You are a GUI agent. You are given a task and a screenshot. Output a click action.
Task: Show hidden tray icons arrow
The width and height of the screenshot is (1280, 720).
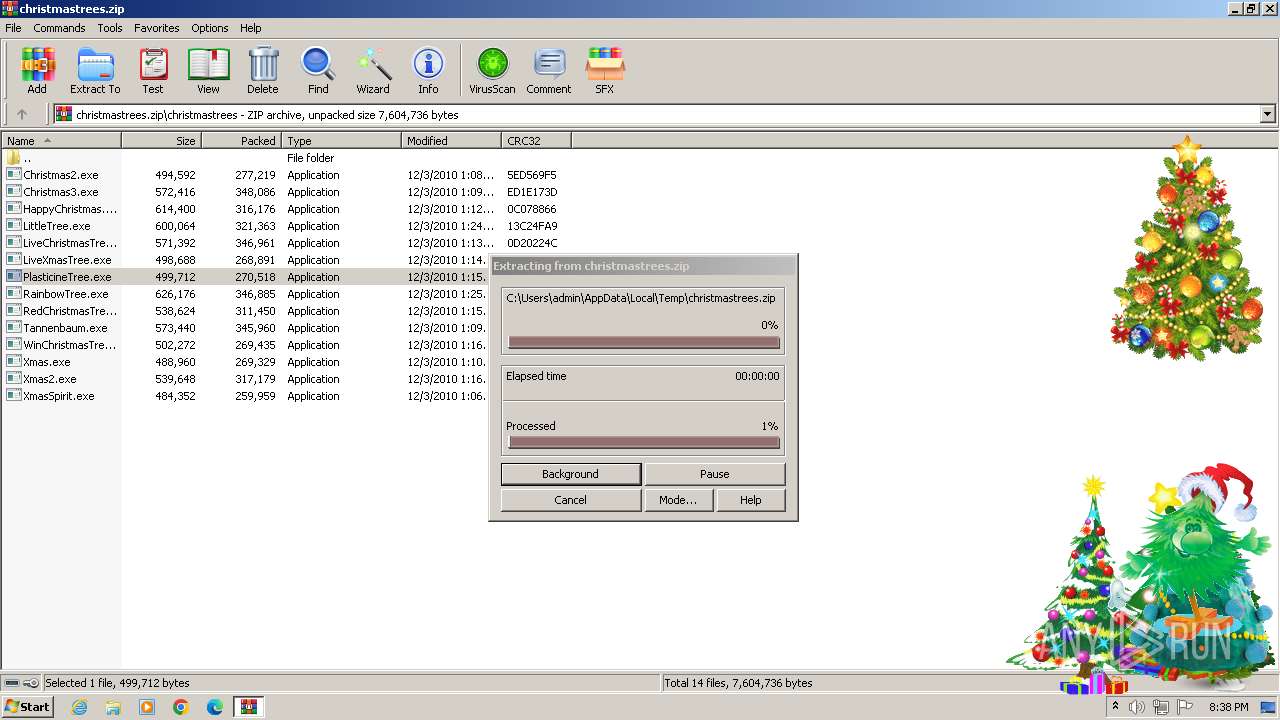1115,707
